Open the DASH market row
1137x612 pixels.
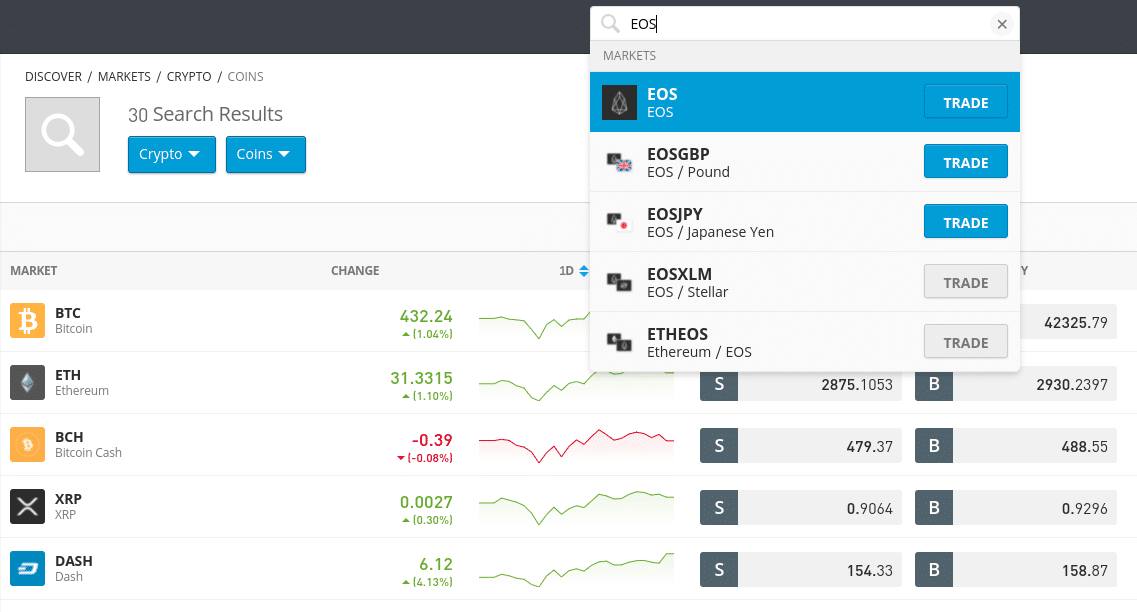568,568
